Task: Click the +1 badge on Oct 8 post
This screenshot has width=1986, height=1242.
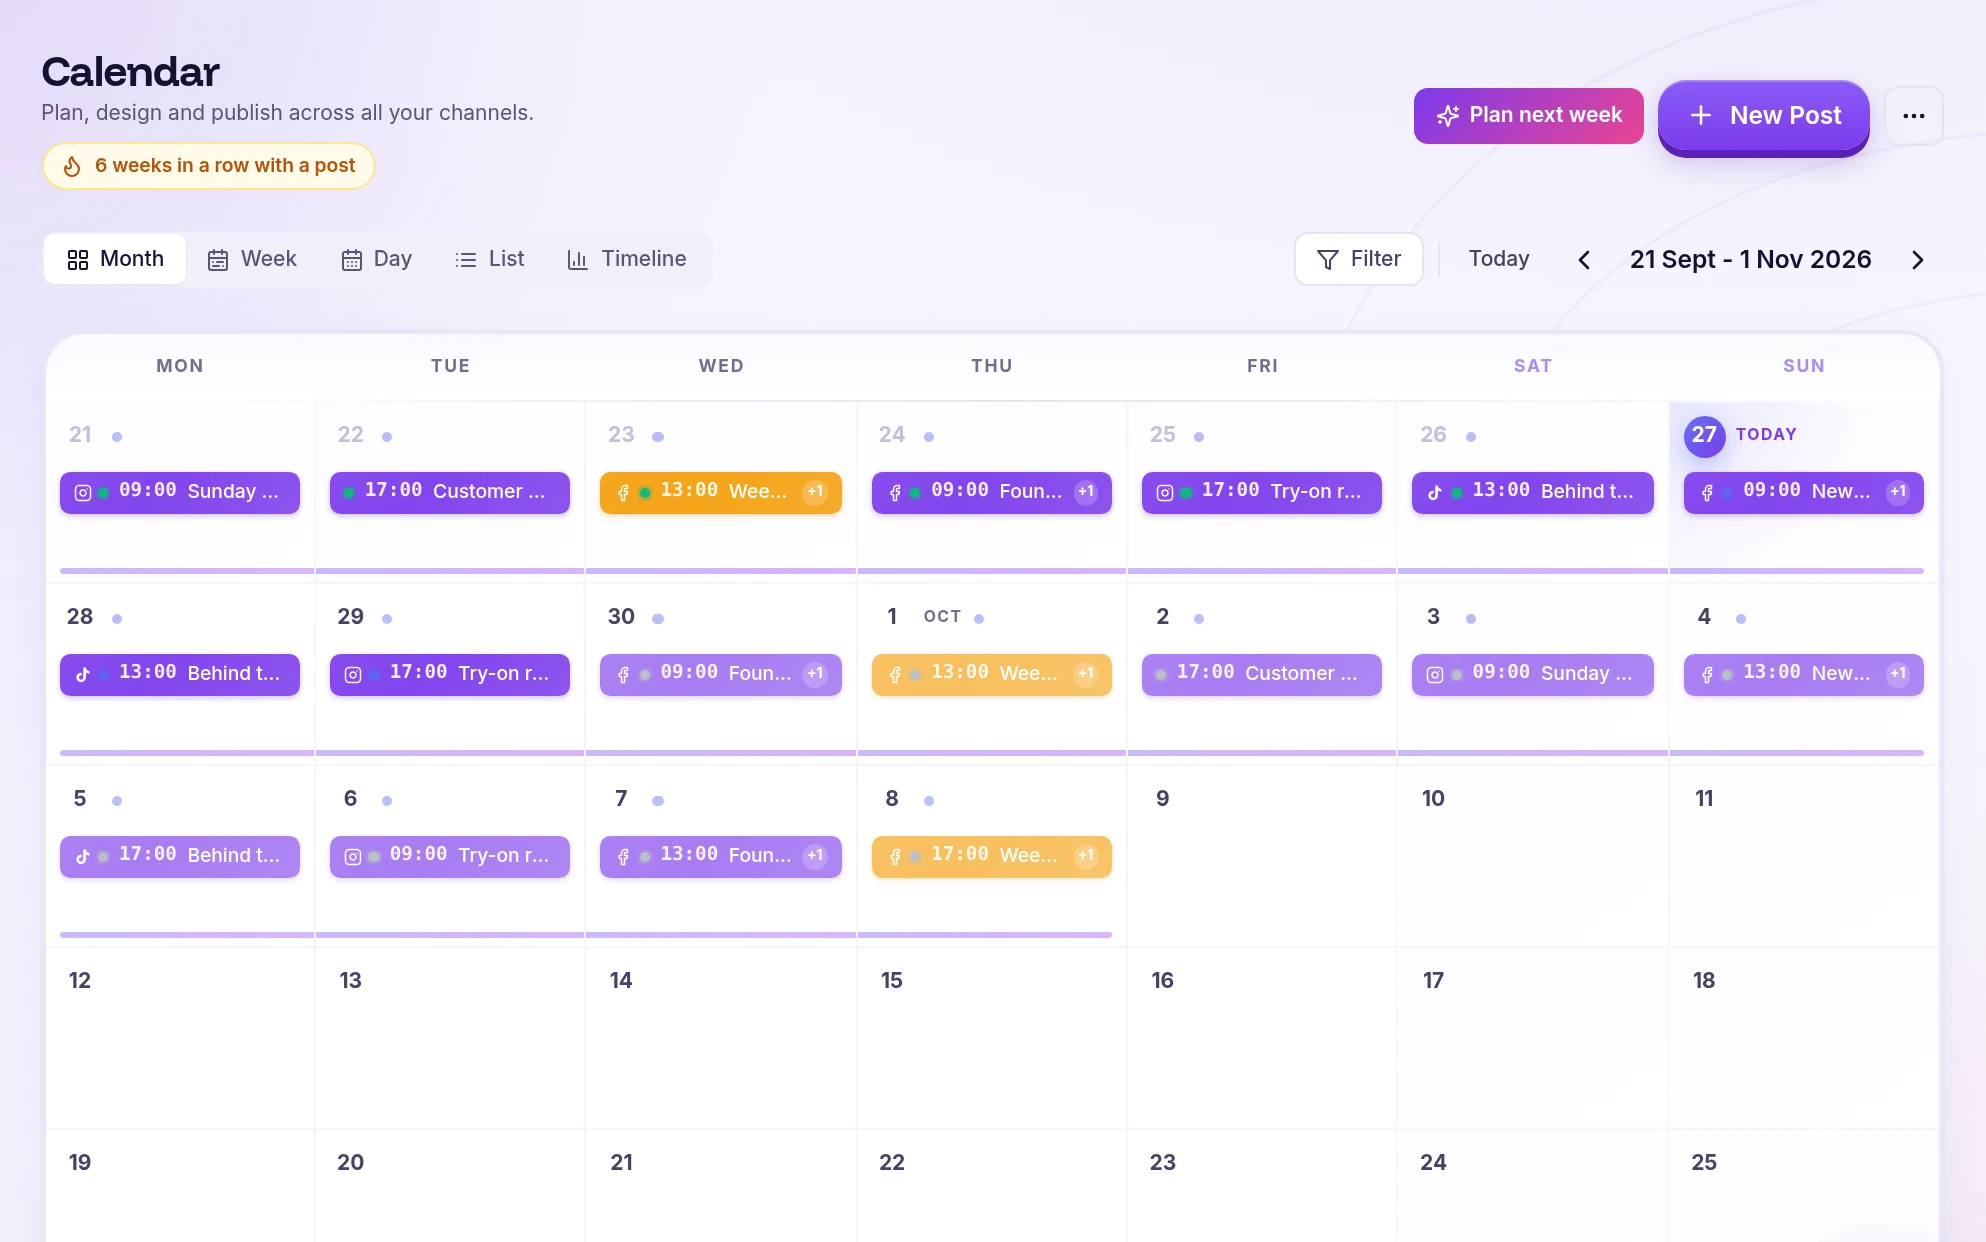Action: (1086, 856)
